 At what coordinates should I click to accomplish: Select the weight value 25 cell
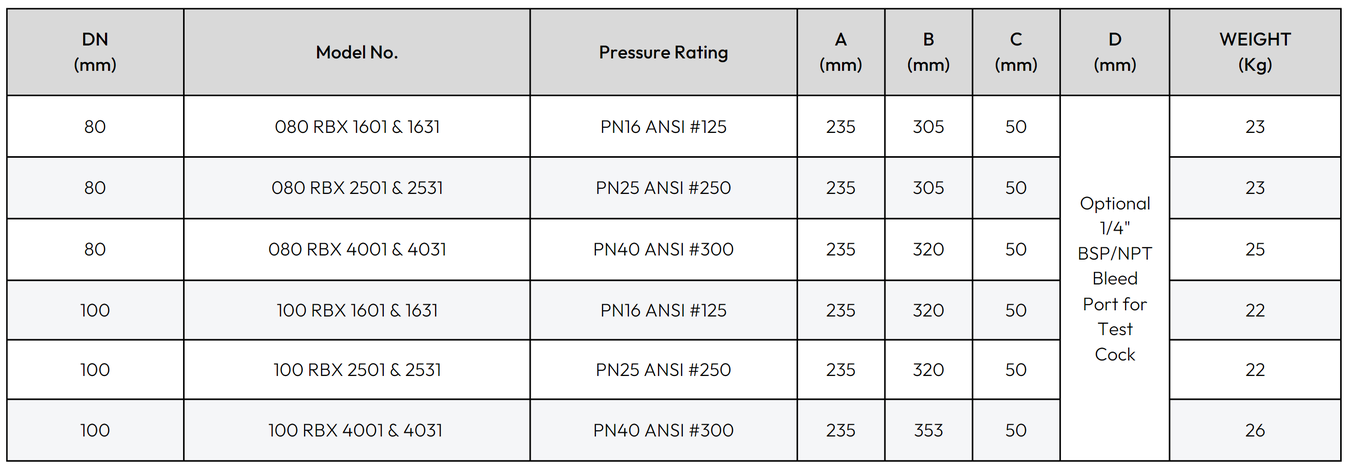pyautogui.click(x=1255, y=249)
